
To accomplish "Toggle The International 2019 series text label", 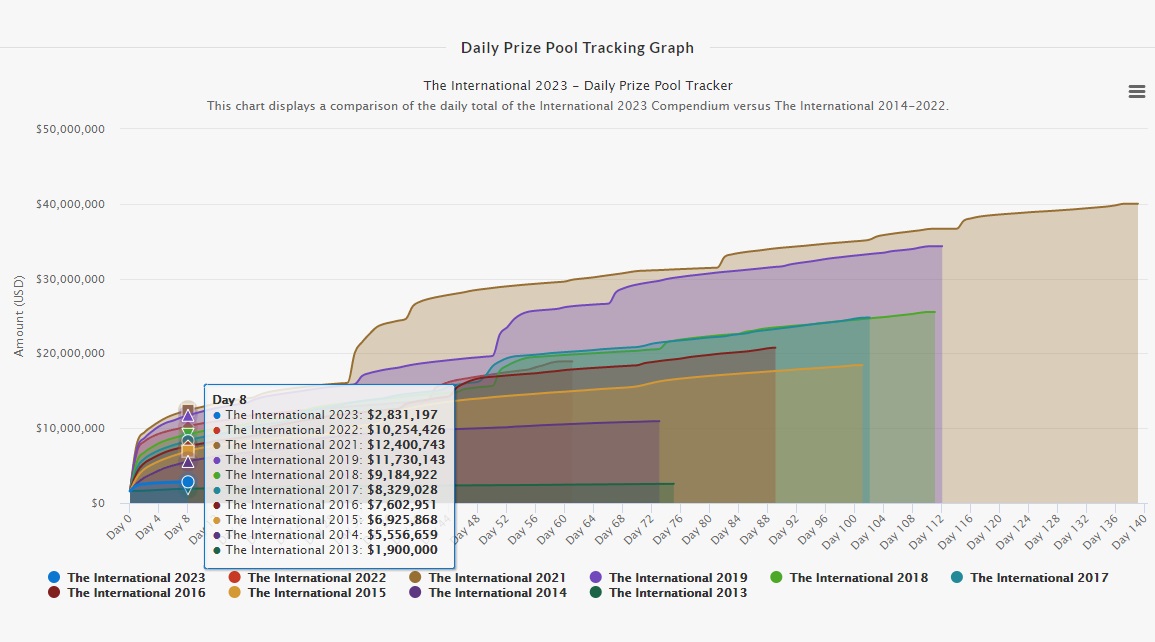I will [677, 578].
